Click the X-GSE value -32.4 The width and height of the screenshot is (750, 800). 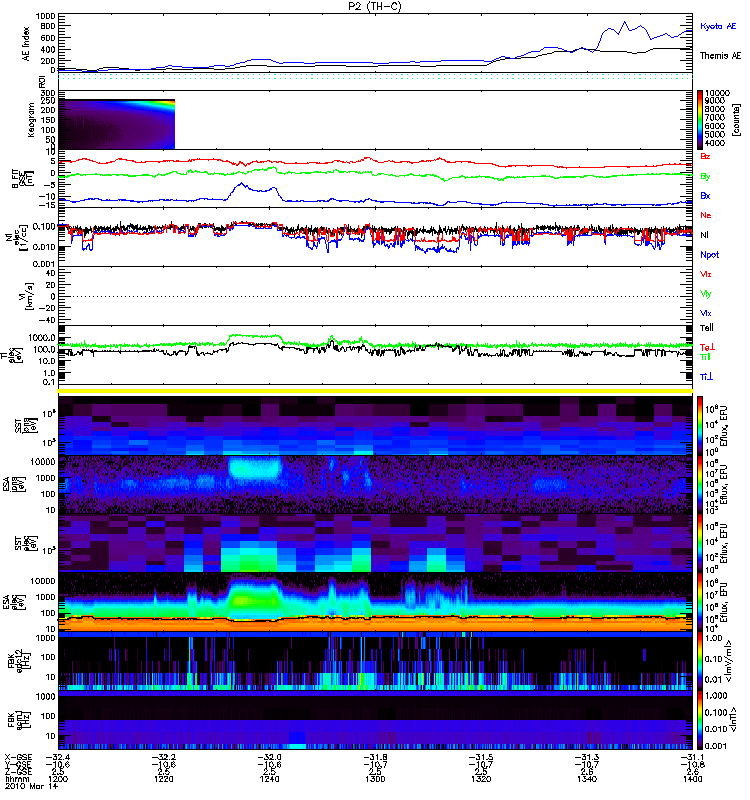[57, 757]
